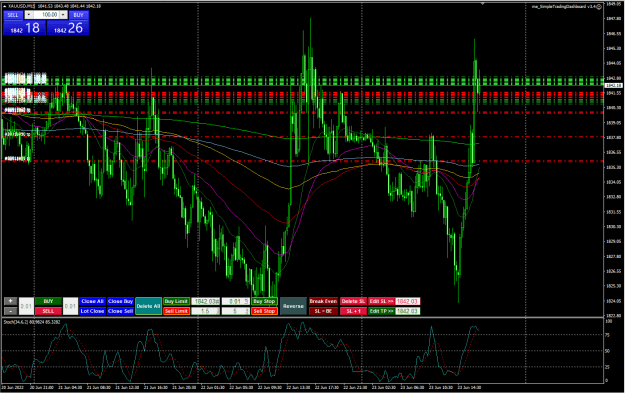Decrease volume with left arrow beside 100.00
Viewport: 625px width, 393px height.
coord(29,15)
